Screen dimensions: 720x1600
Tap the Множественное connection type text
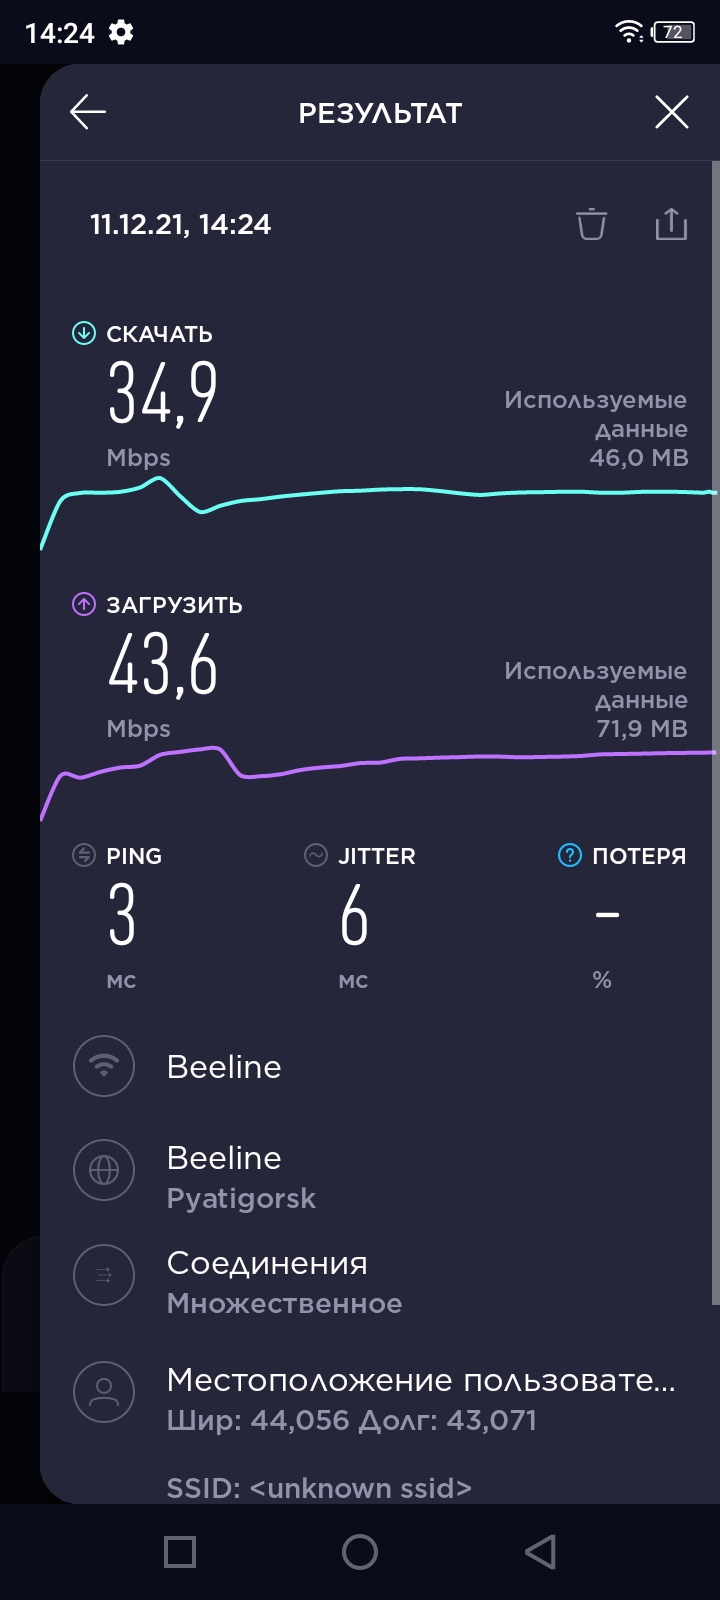(x=284, y=1304)
